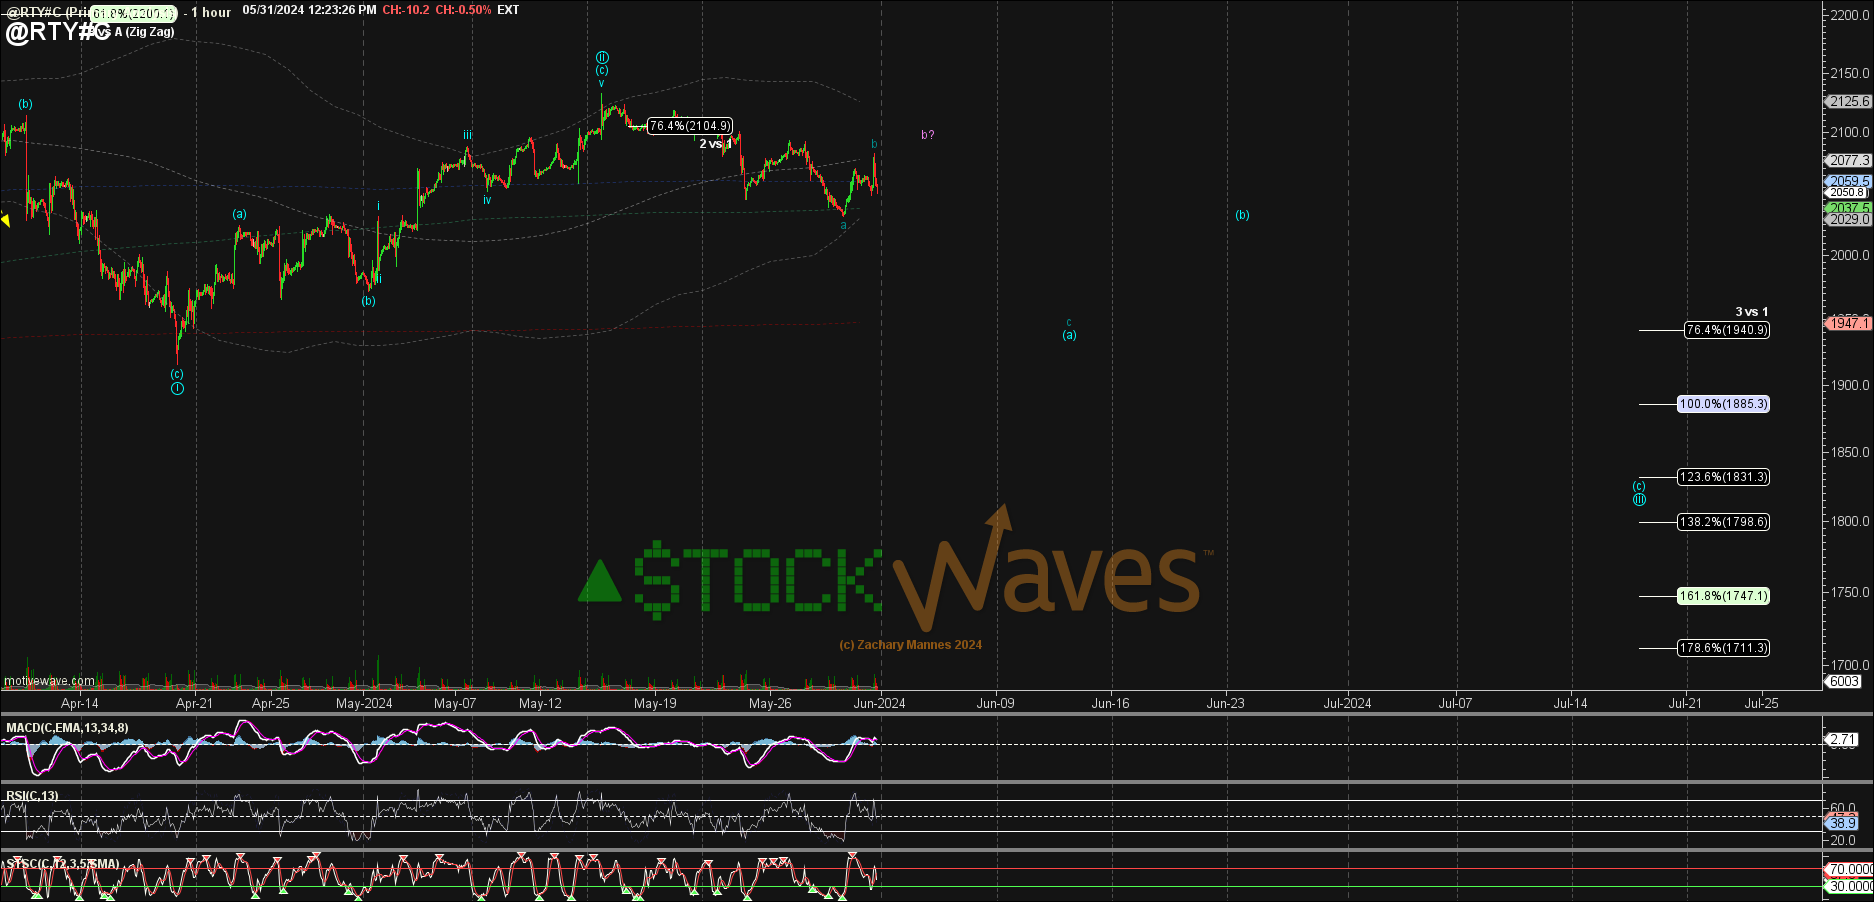Click the RSI value tag 38.9

[1843, 823]
